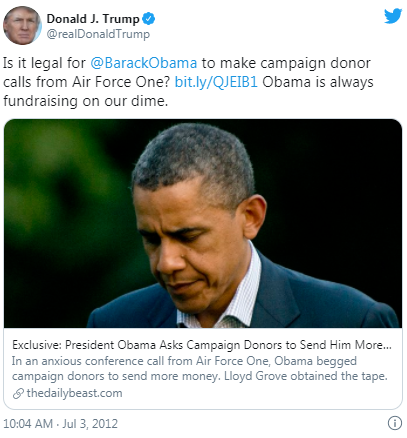Open the tweet author's profile picture
The height and width of the screenshot is (438, 407).
coord(22,25)
